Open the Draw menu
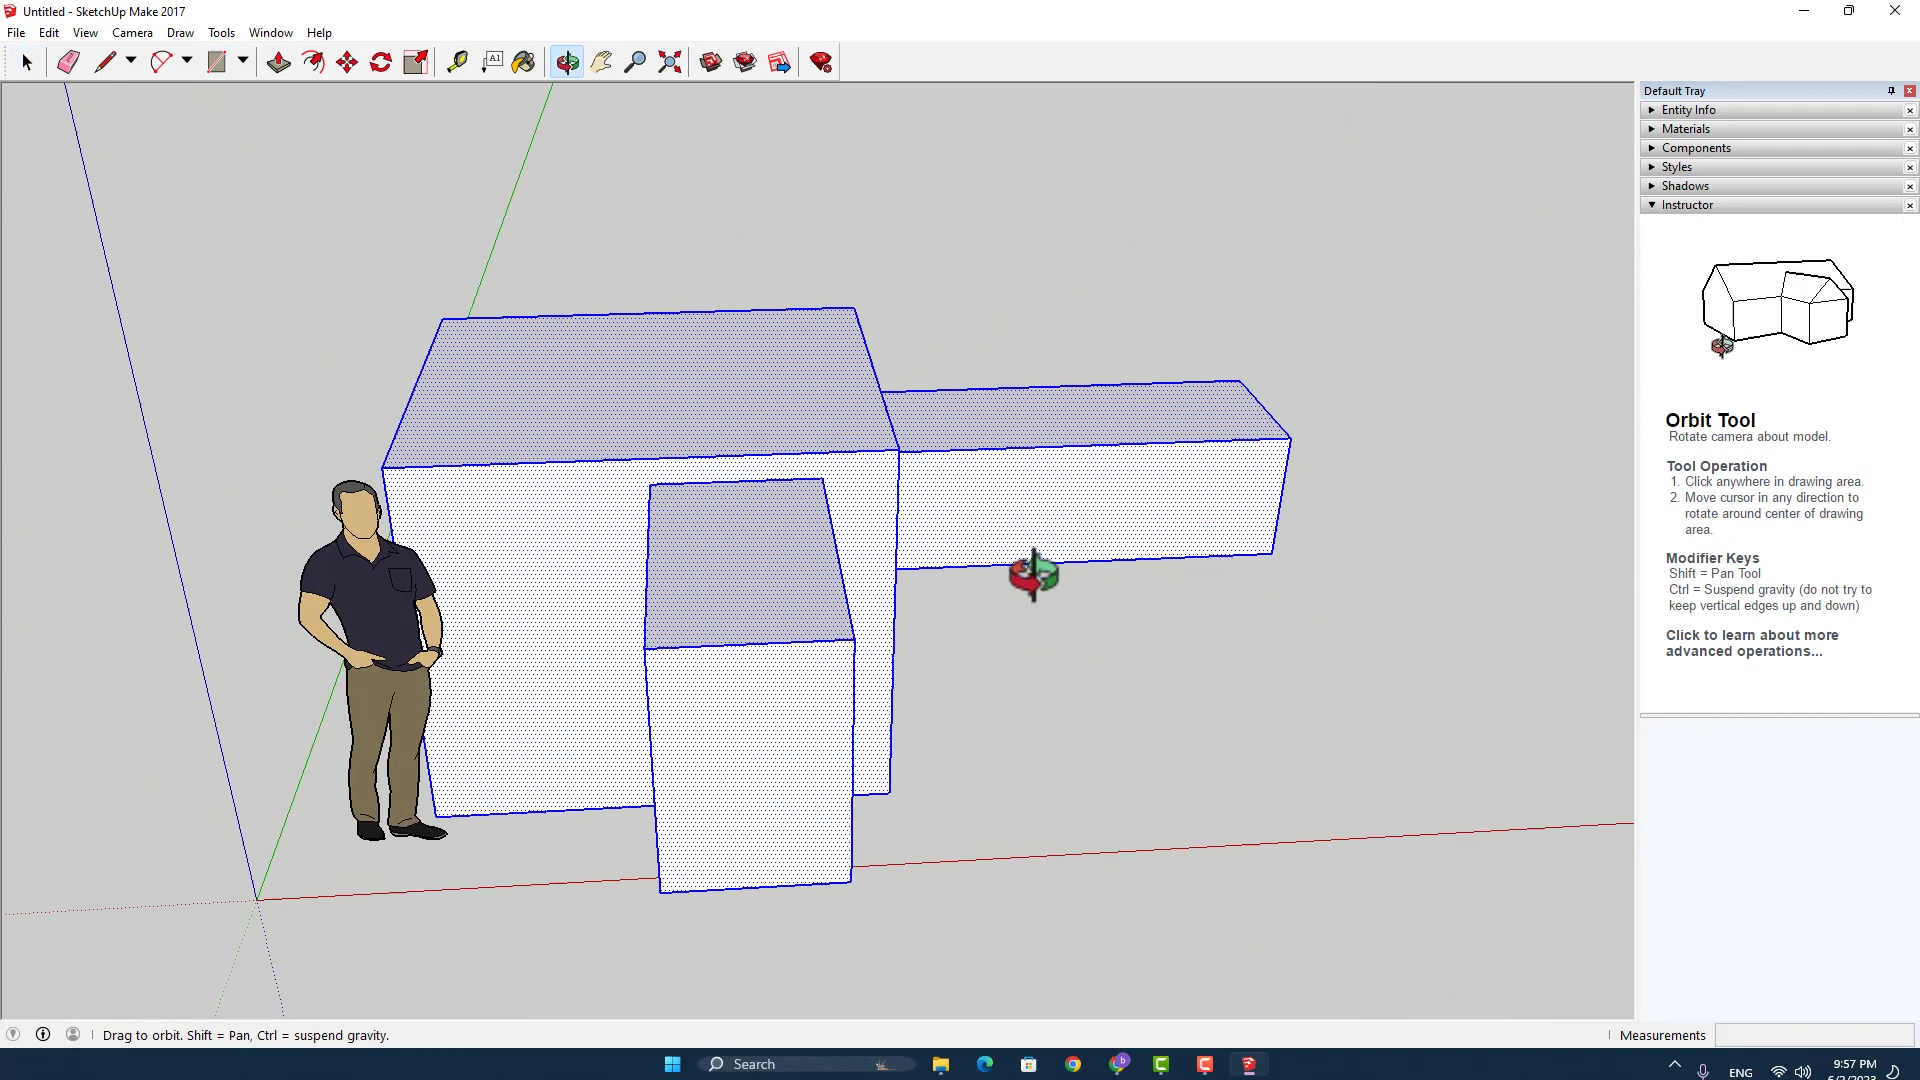This screenshot has width=1920, height=1080. 180,33
